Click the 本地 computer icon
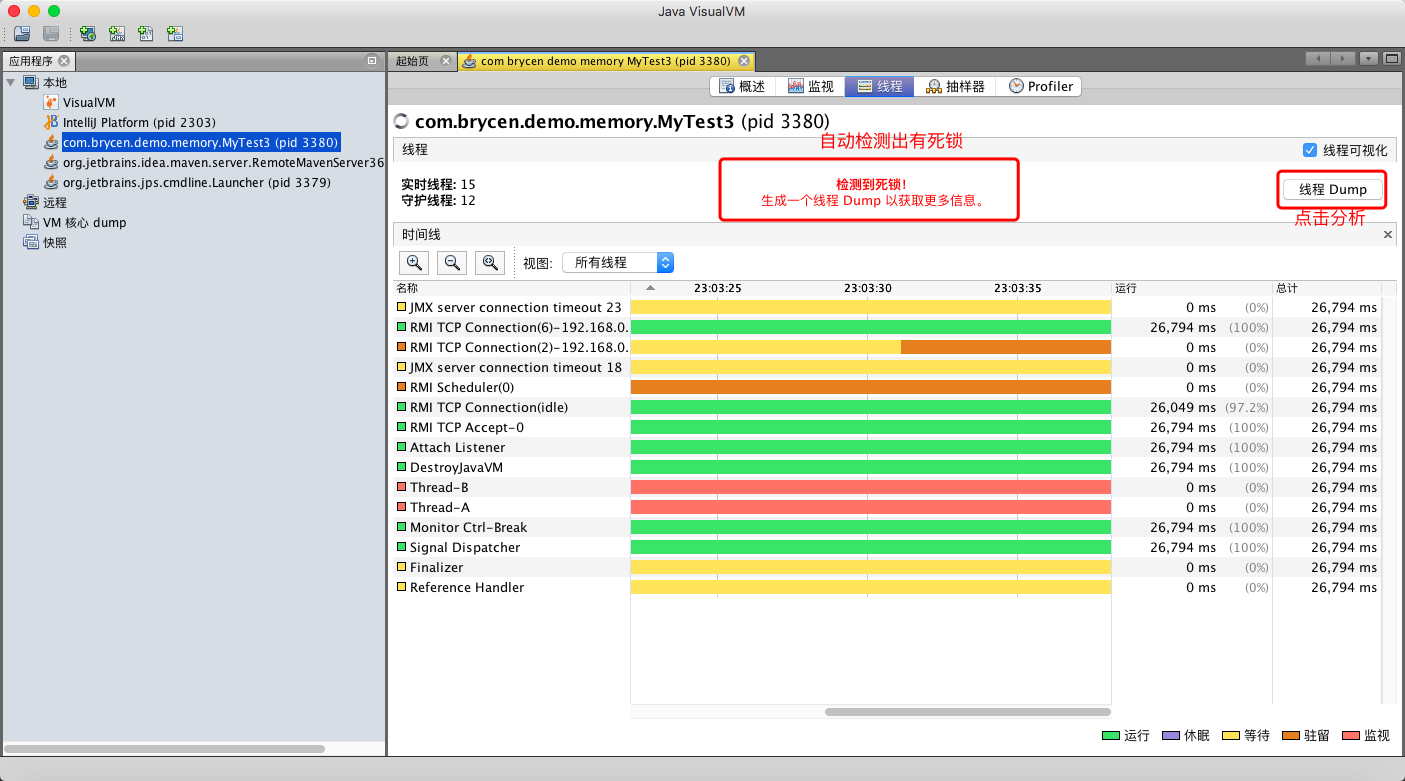The image size is (1405, 781). [31, 82]
